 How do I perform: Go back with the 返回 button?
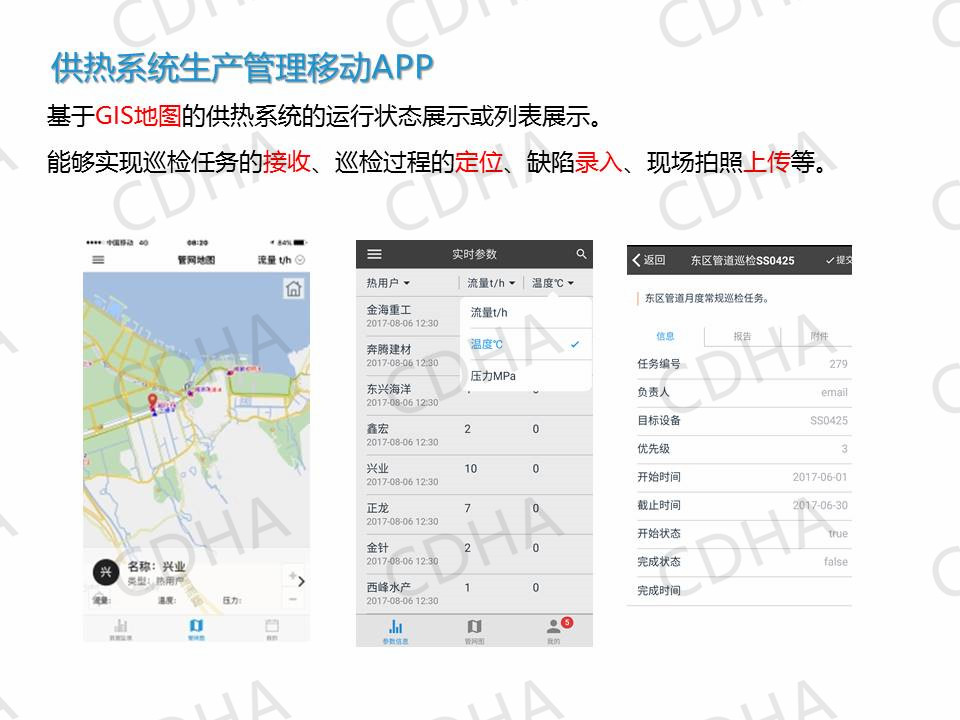pos(649,260)
